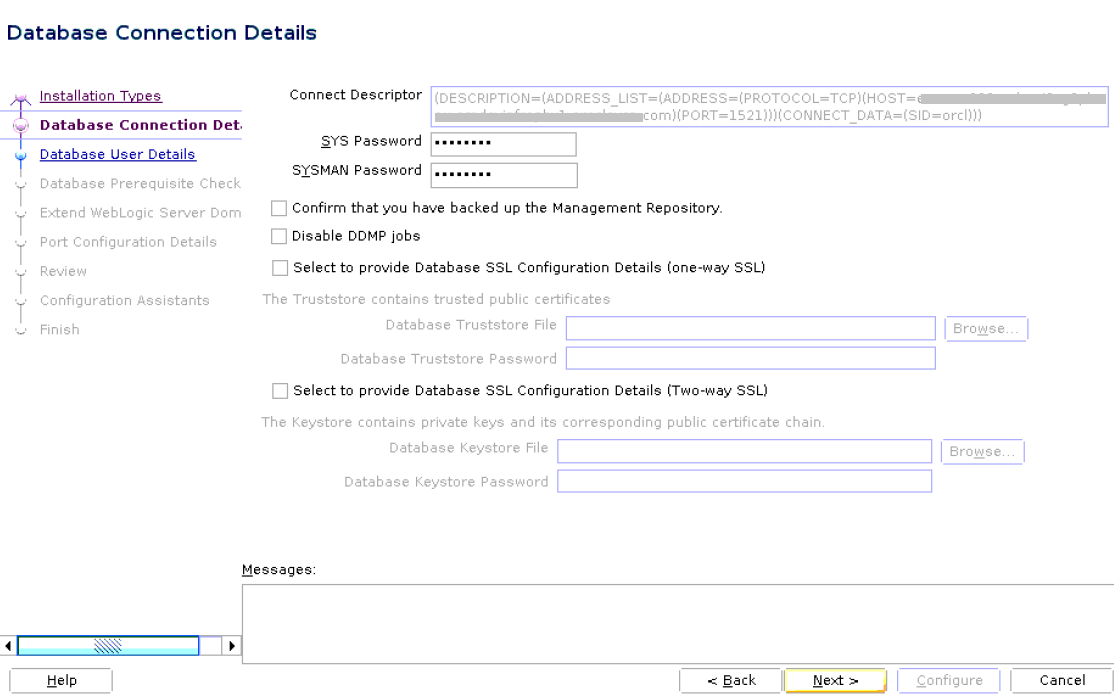Viewport: 1114px width, 699px height.
Task: Click the Extend WebLogic Server Domain step icon
Action: click(20, 212)
